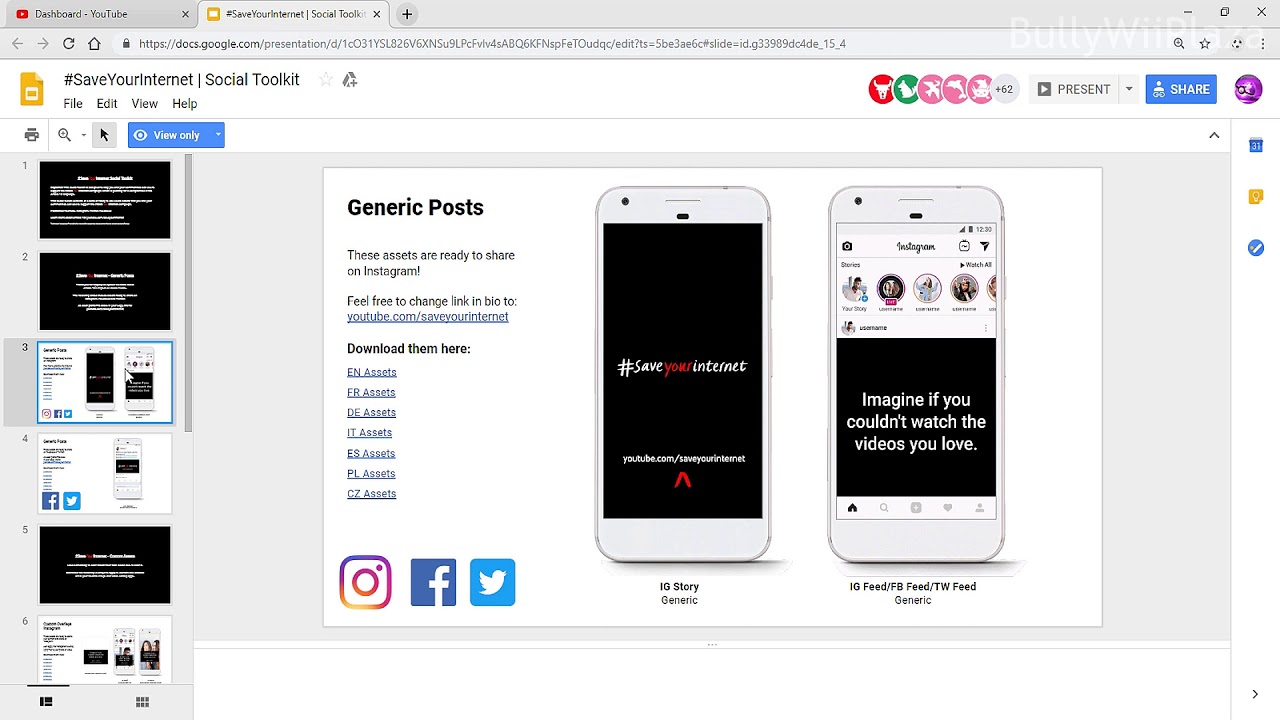Click the pink axolotl viewer avatar
Image resolution: width=1280 pixels, height=720 pixels.
point(980,89)
